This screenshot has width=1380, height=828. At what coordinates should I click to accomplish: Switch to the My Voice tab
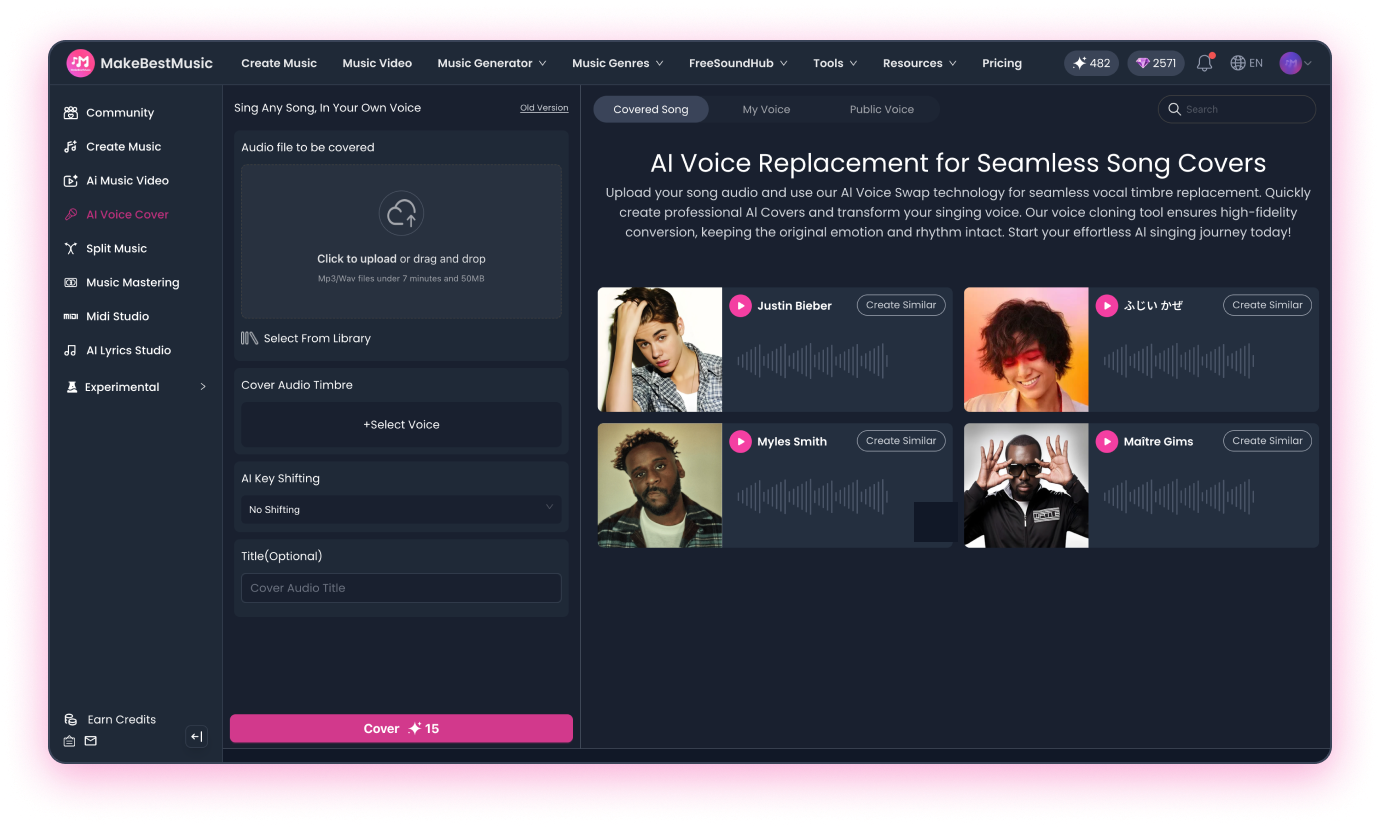coord(766,110)
